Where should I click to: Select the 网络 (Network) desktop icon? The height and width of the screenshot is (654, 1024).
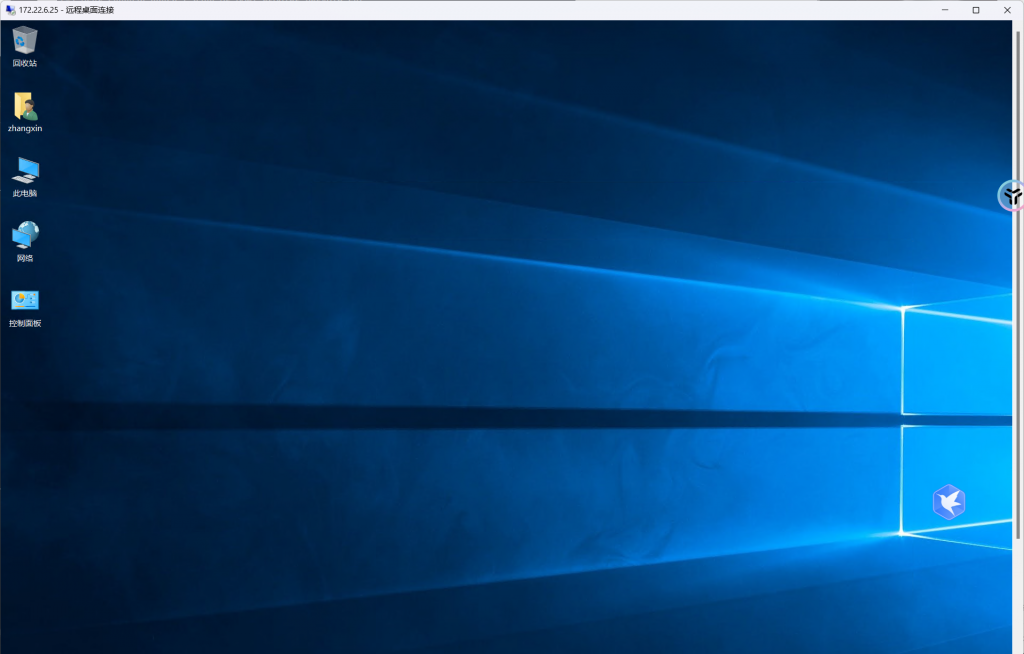click(25, 242)
